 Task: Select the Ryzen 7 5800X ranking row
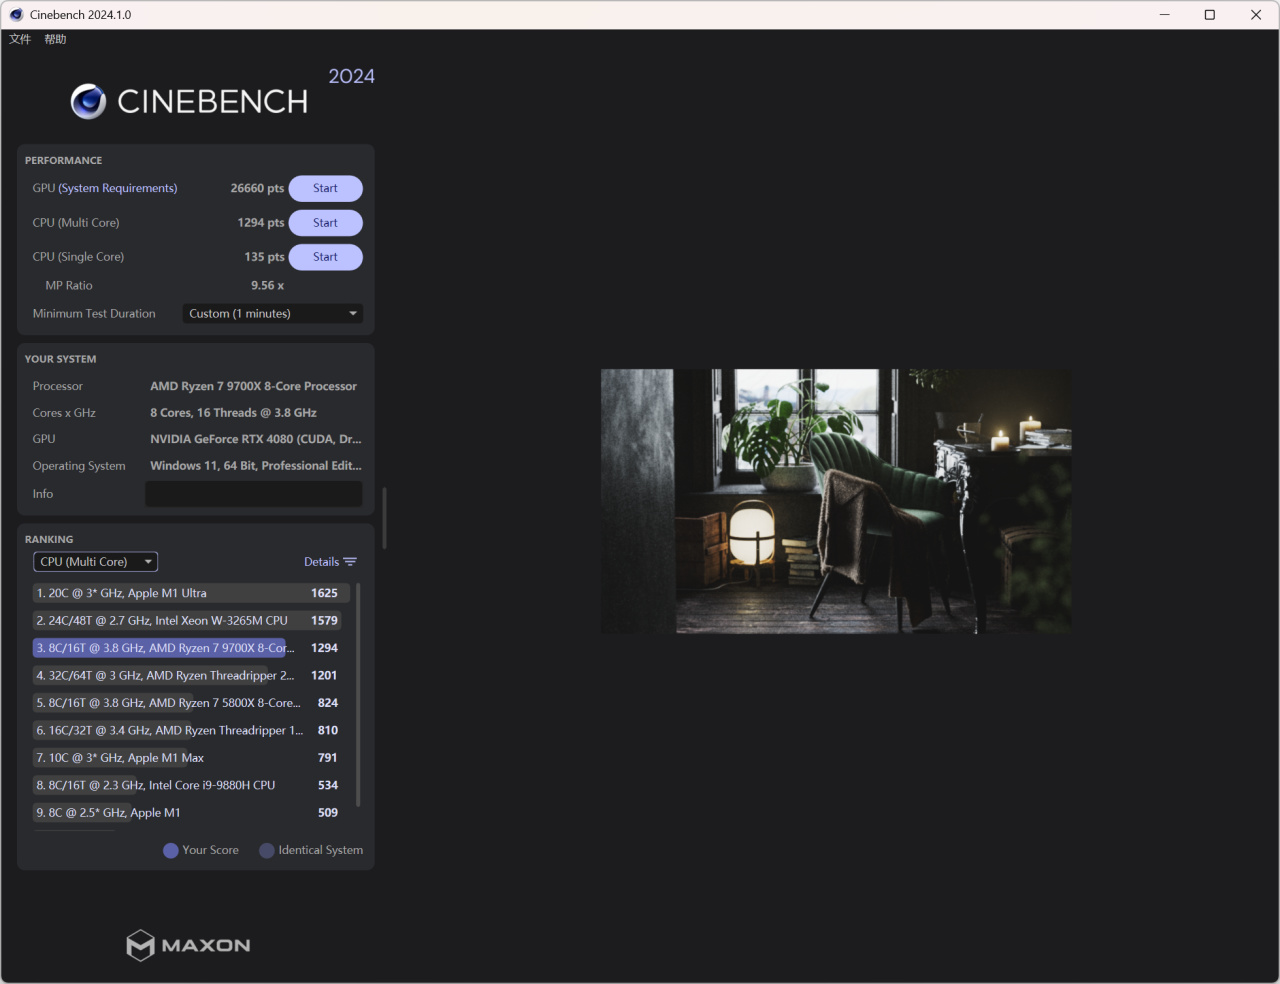click(191, 703)
